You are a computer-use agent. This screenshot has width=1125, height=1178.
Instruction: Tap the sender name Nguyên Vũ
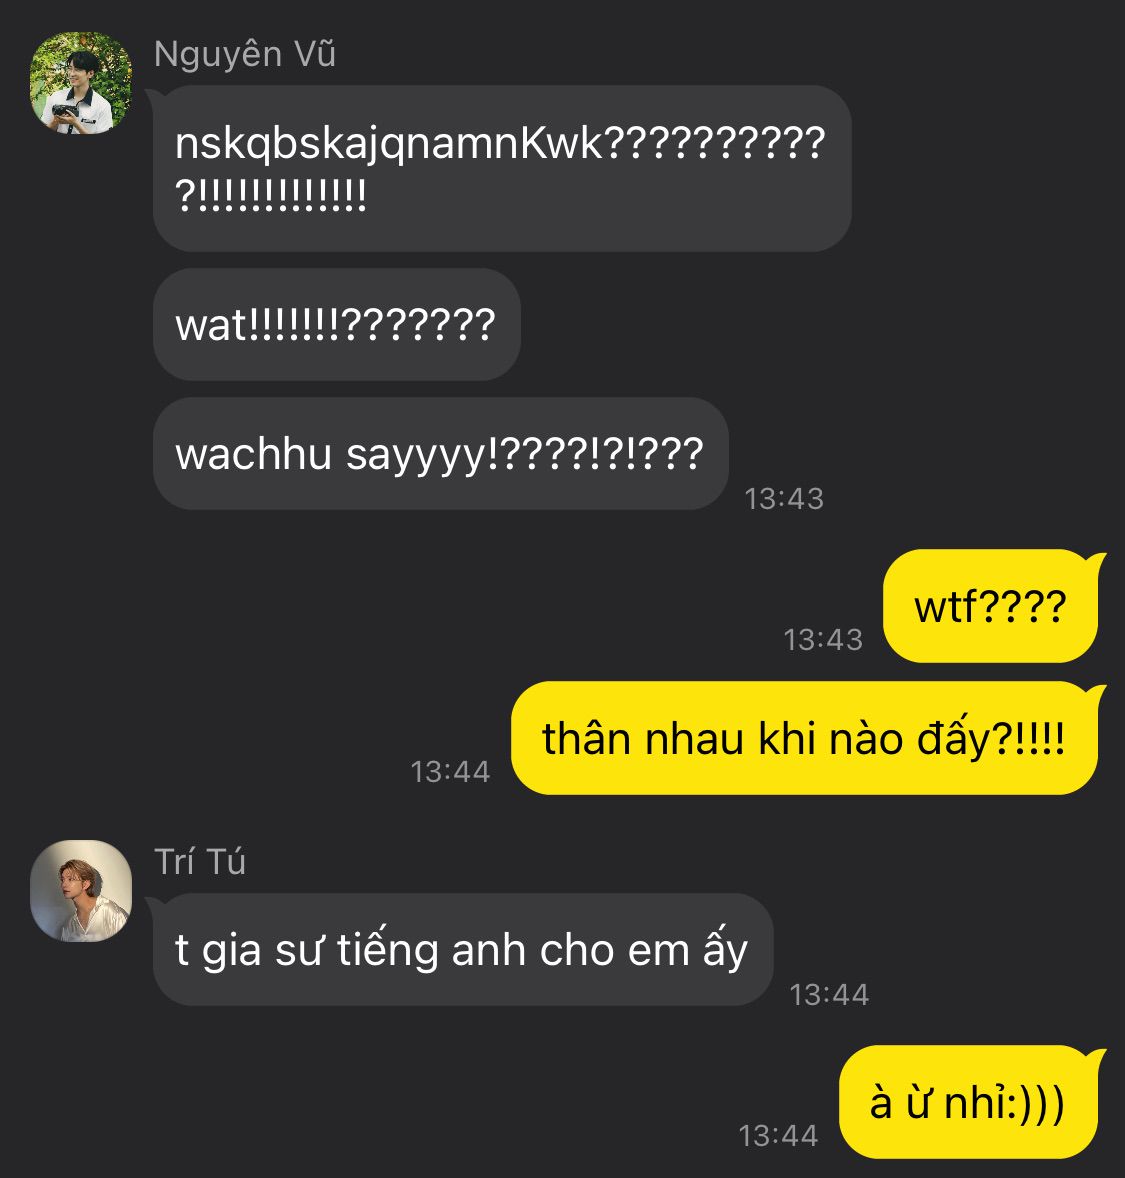click(x=244, y=55)
